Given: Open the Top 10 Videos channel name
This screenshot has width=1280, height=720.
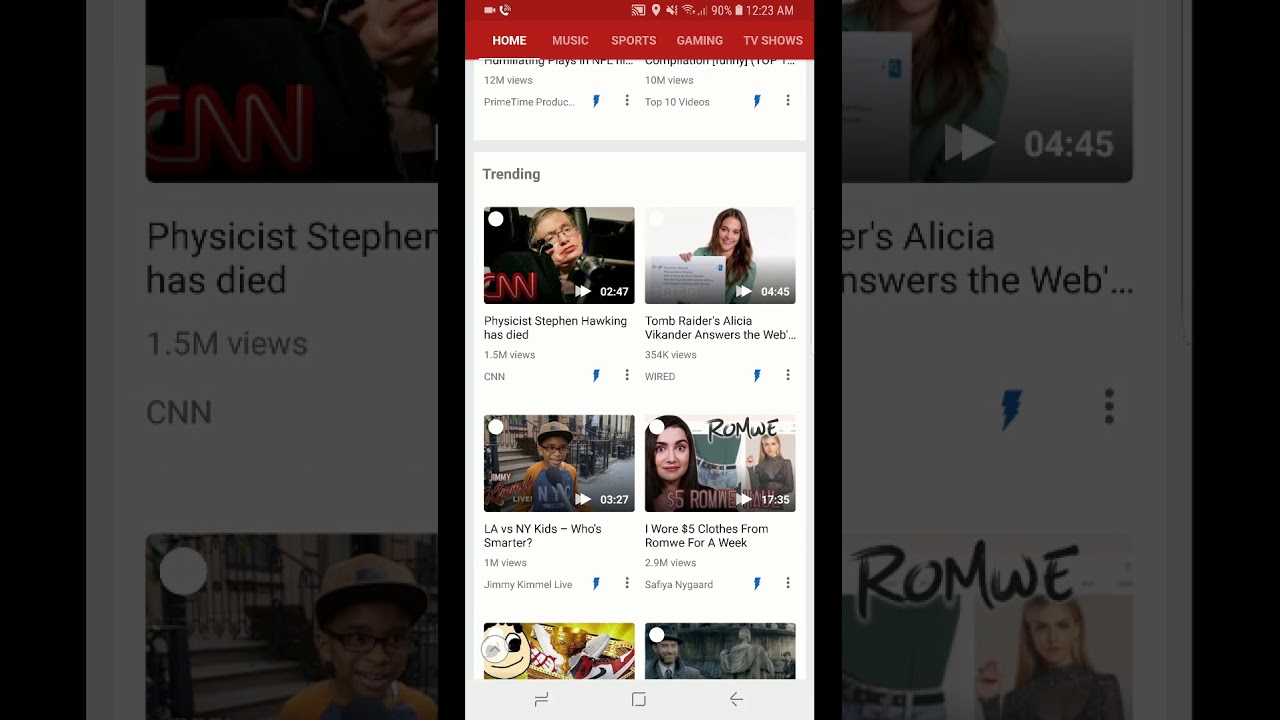Looking at the screenshot, I should (677, 102).
